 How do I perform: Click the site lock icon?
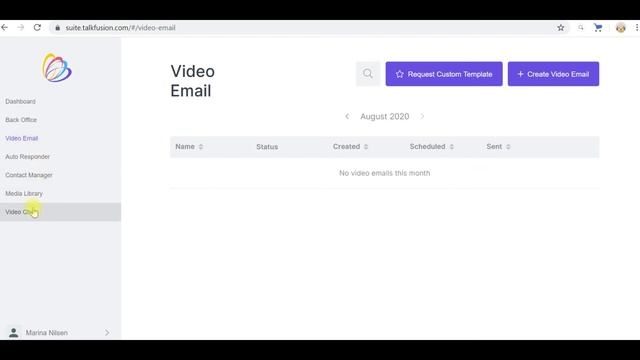(58, 28)
